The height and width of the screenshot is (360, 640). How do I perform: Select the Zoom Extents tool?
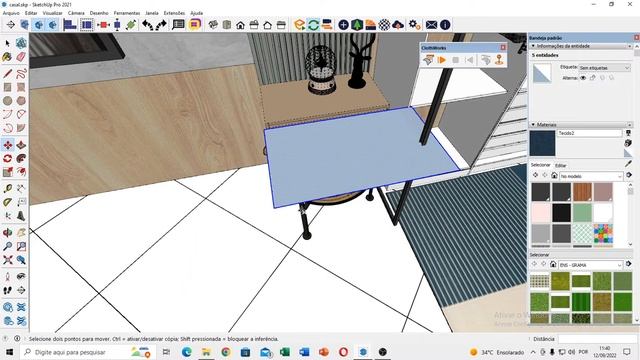pos(7,260)
